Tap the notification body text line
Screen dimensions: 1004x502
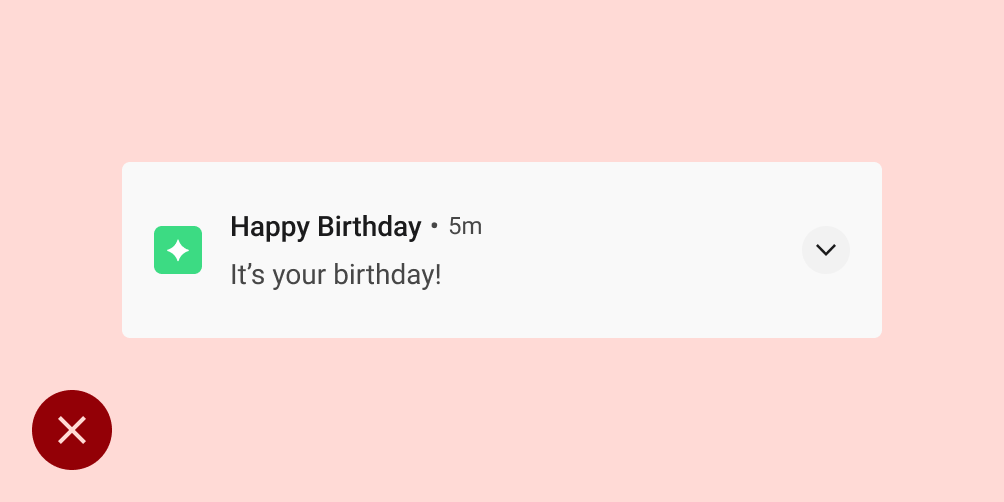click(x=335, y=275)
